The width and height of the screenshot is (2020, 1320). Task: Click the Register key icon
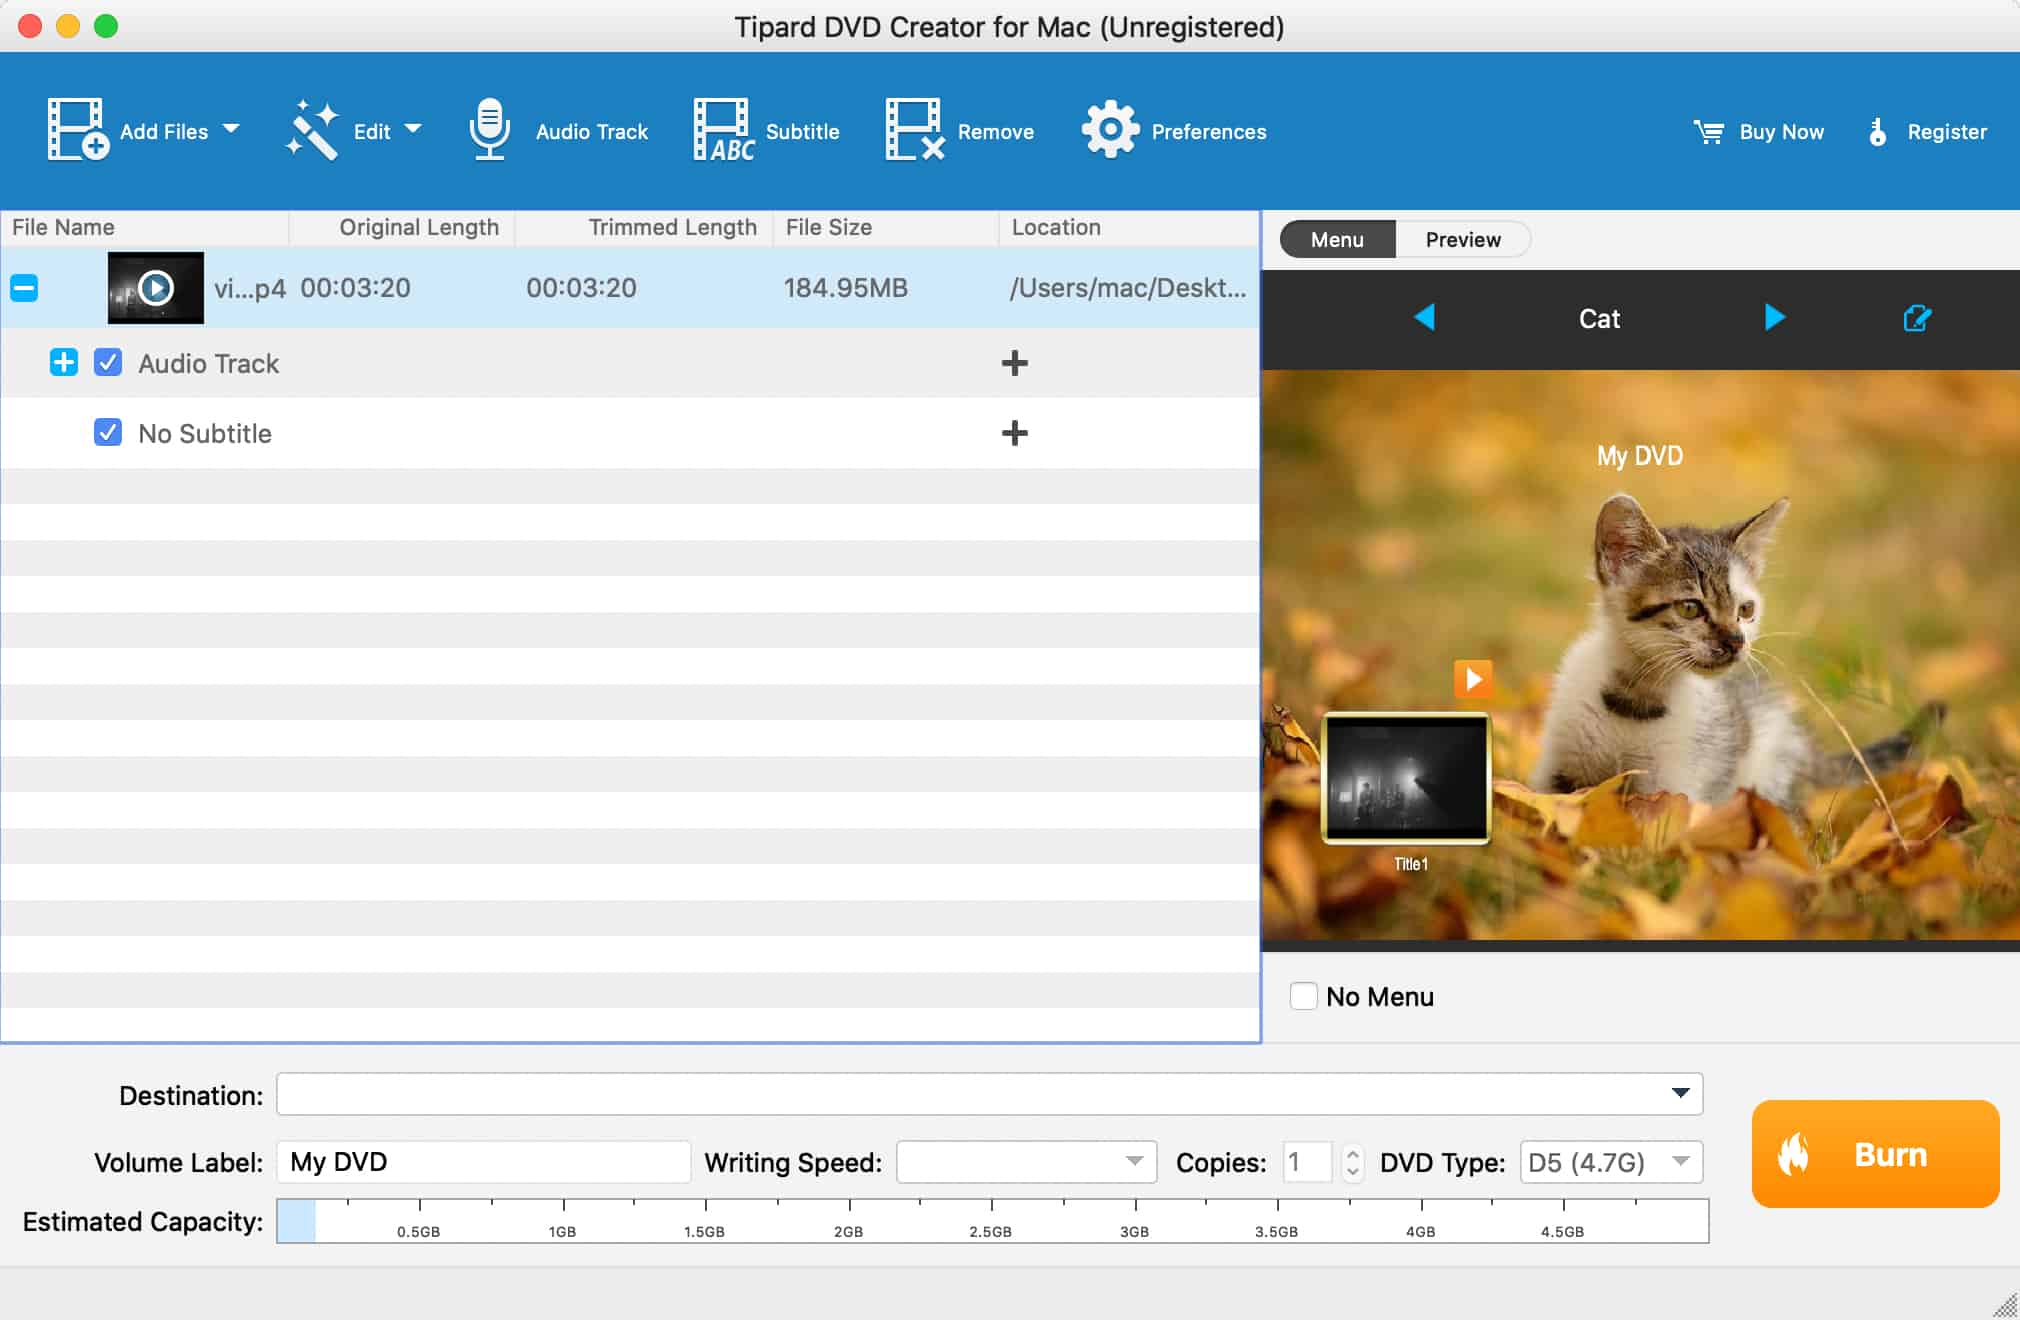(x=1877, y=132)
